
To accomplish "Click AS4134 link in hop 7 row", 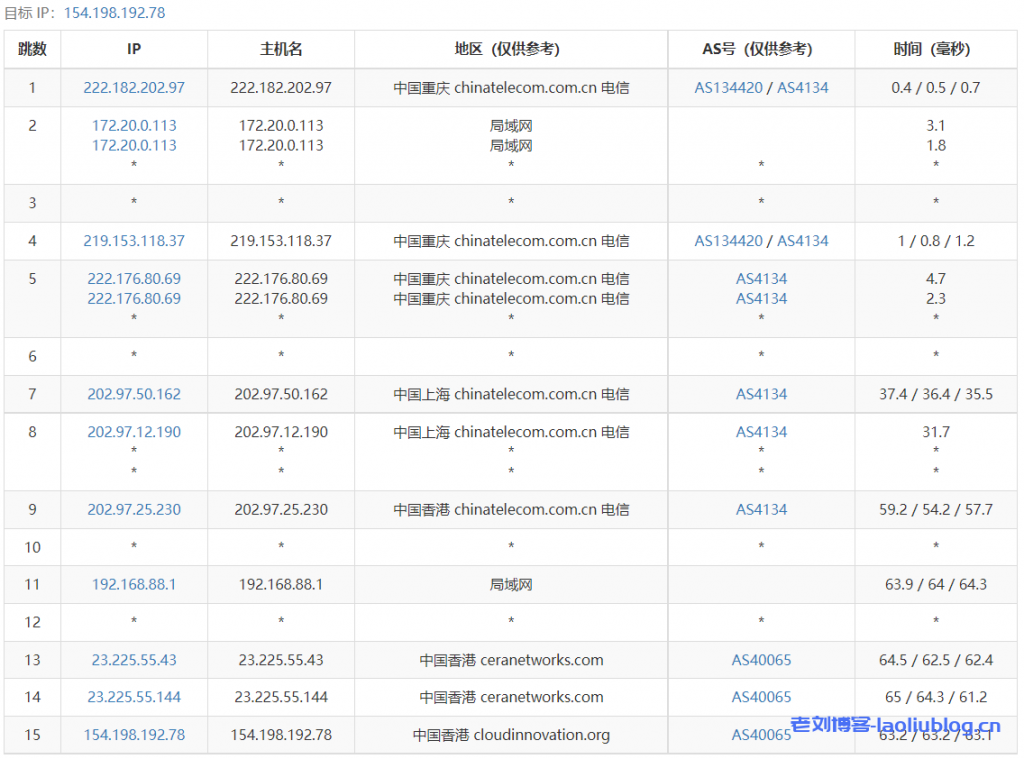I will click(x=761, y=394).
